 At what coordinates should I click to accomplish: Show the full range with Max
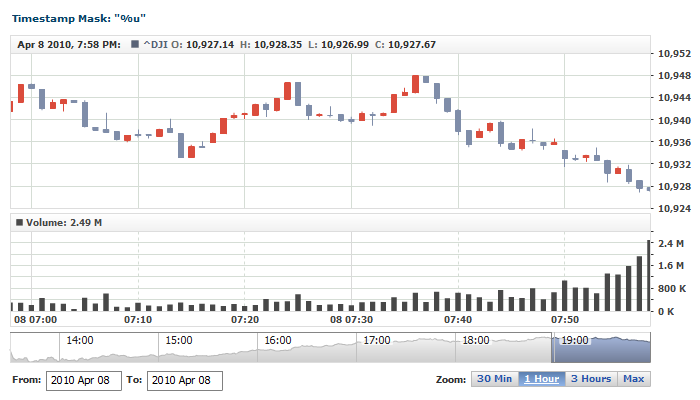point(633,379)
